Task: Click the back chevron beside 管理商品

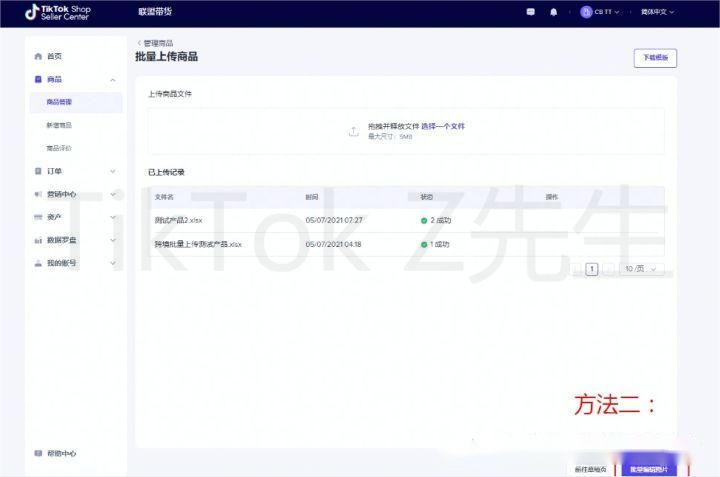Action: tap(139, 43)
